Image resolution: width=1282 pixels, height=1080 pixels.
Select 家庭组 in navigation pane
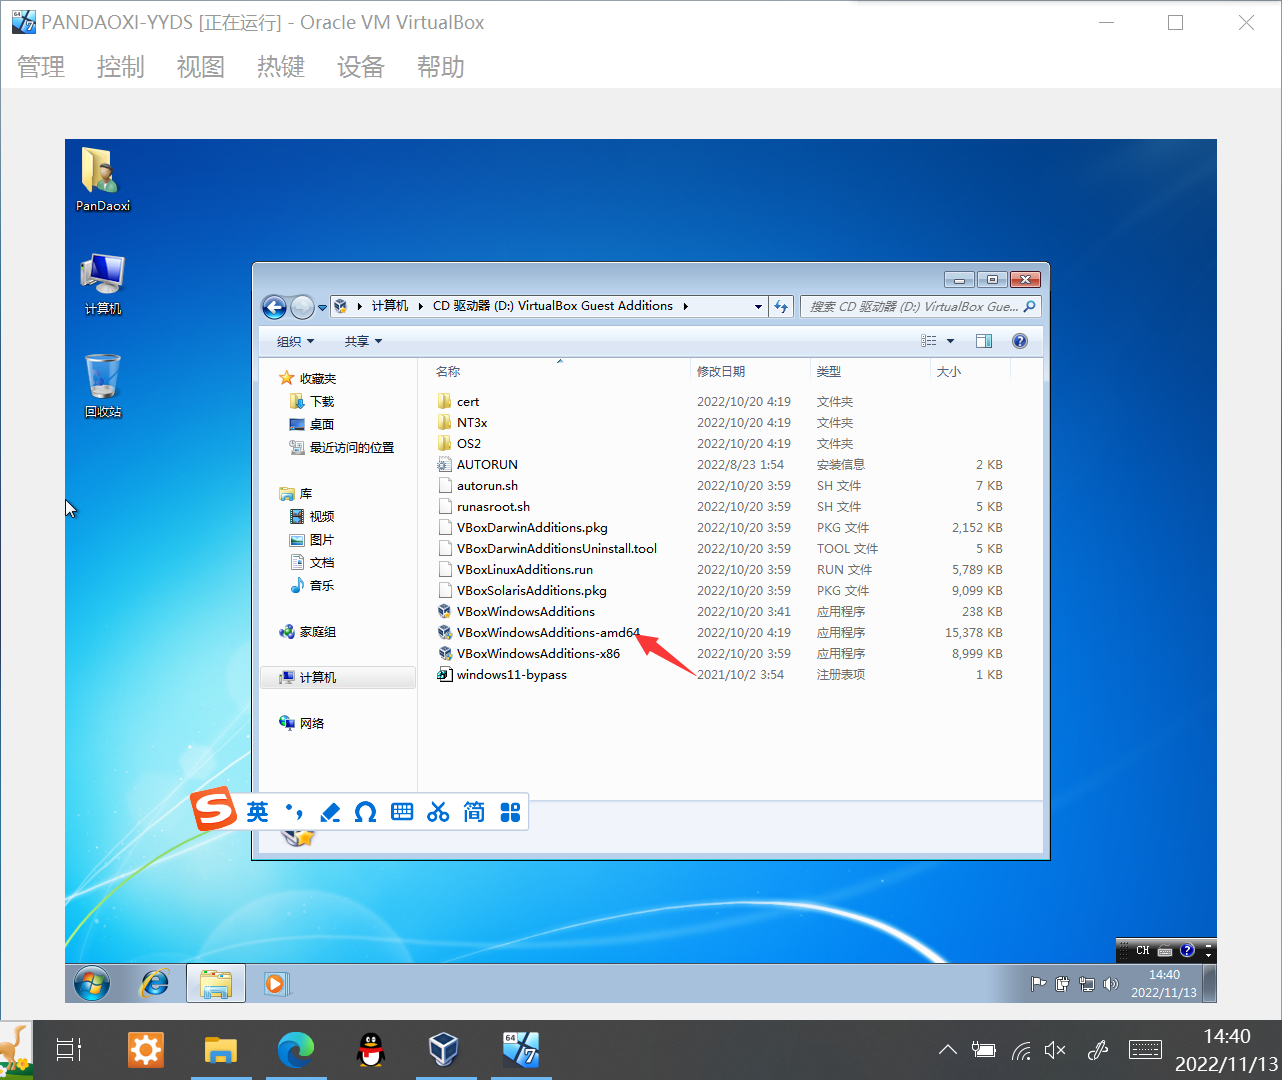(308, 632)
